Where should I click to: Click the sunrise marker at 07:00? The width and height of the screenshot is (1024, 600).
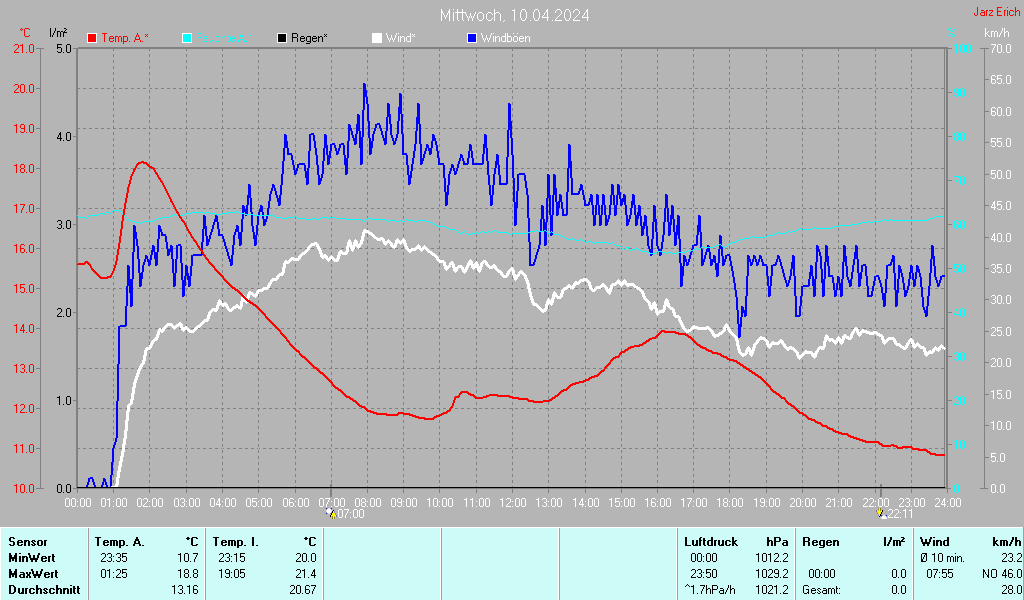331,513
